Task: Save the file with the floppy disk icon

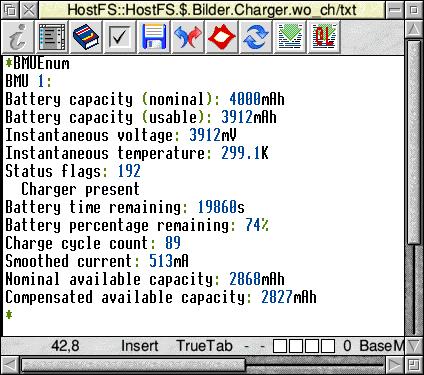Action: click(x=154, y=37)
